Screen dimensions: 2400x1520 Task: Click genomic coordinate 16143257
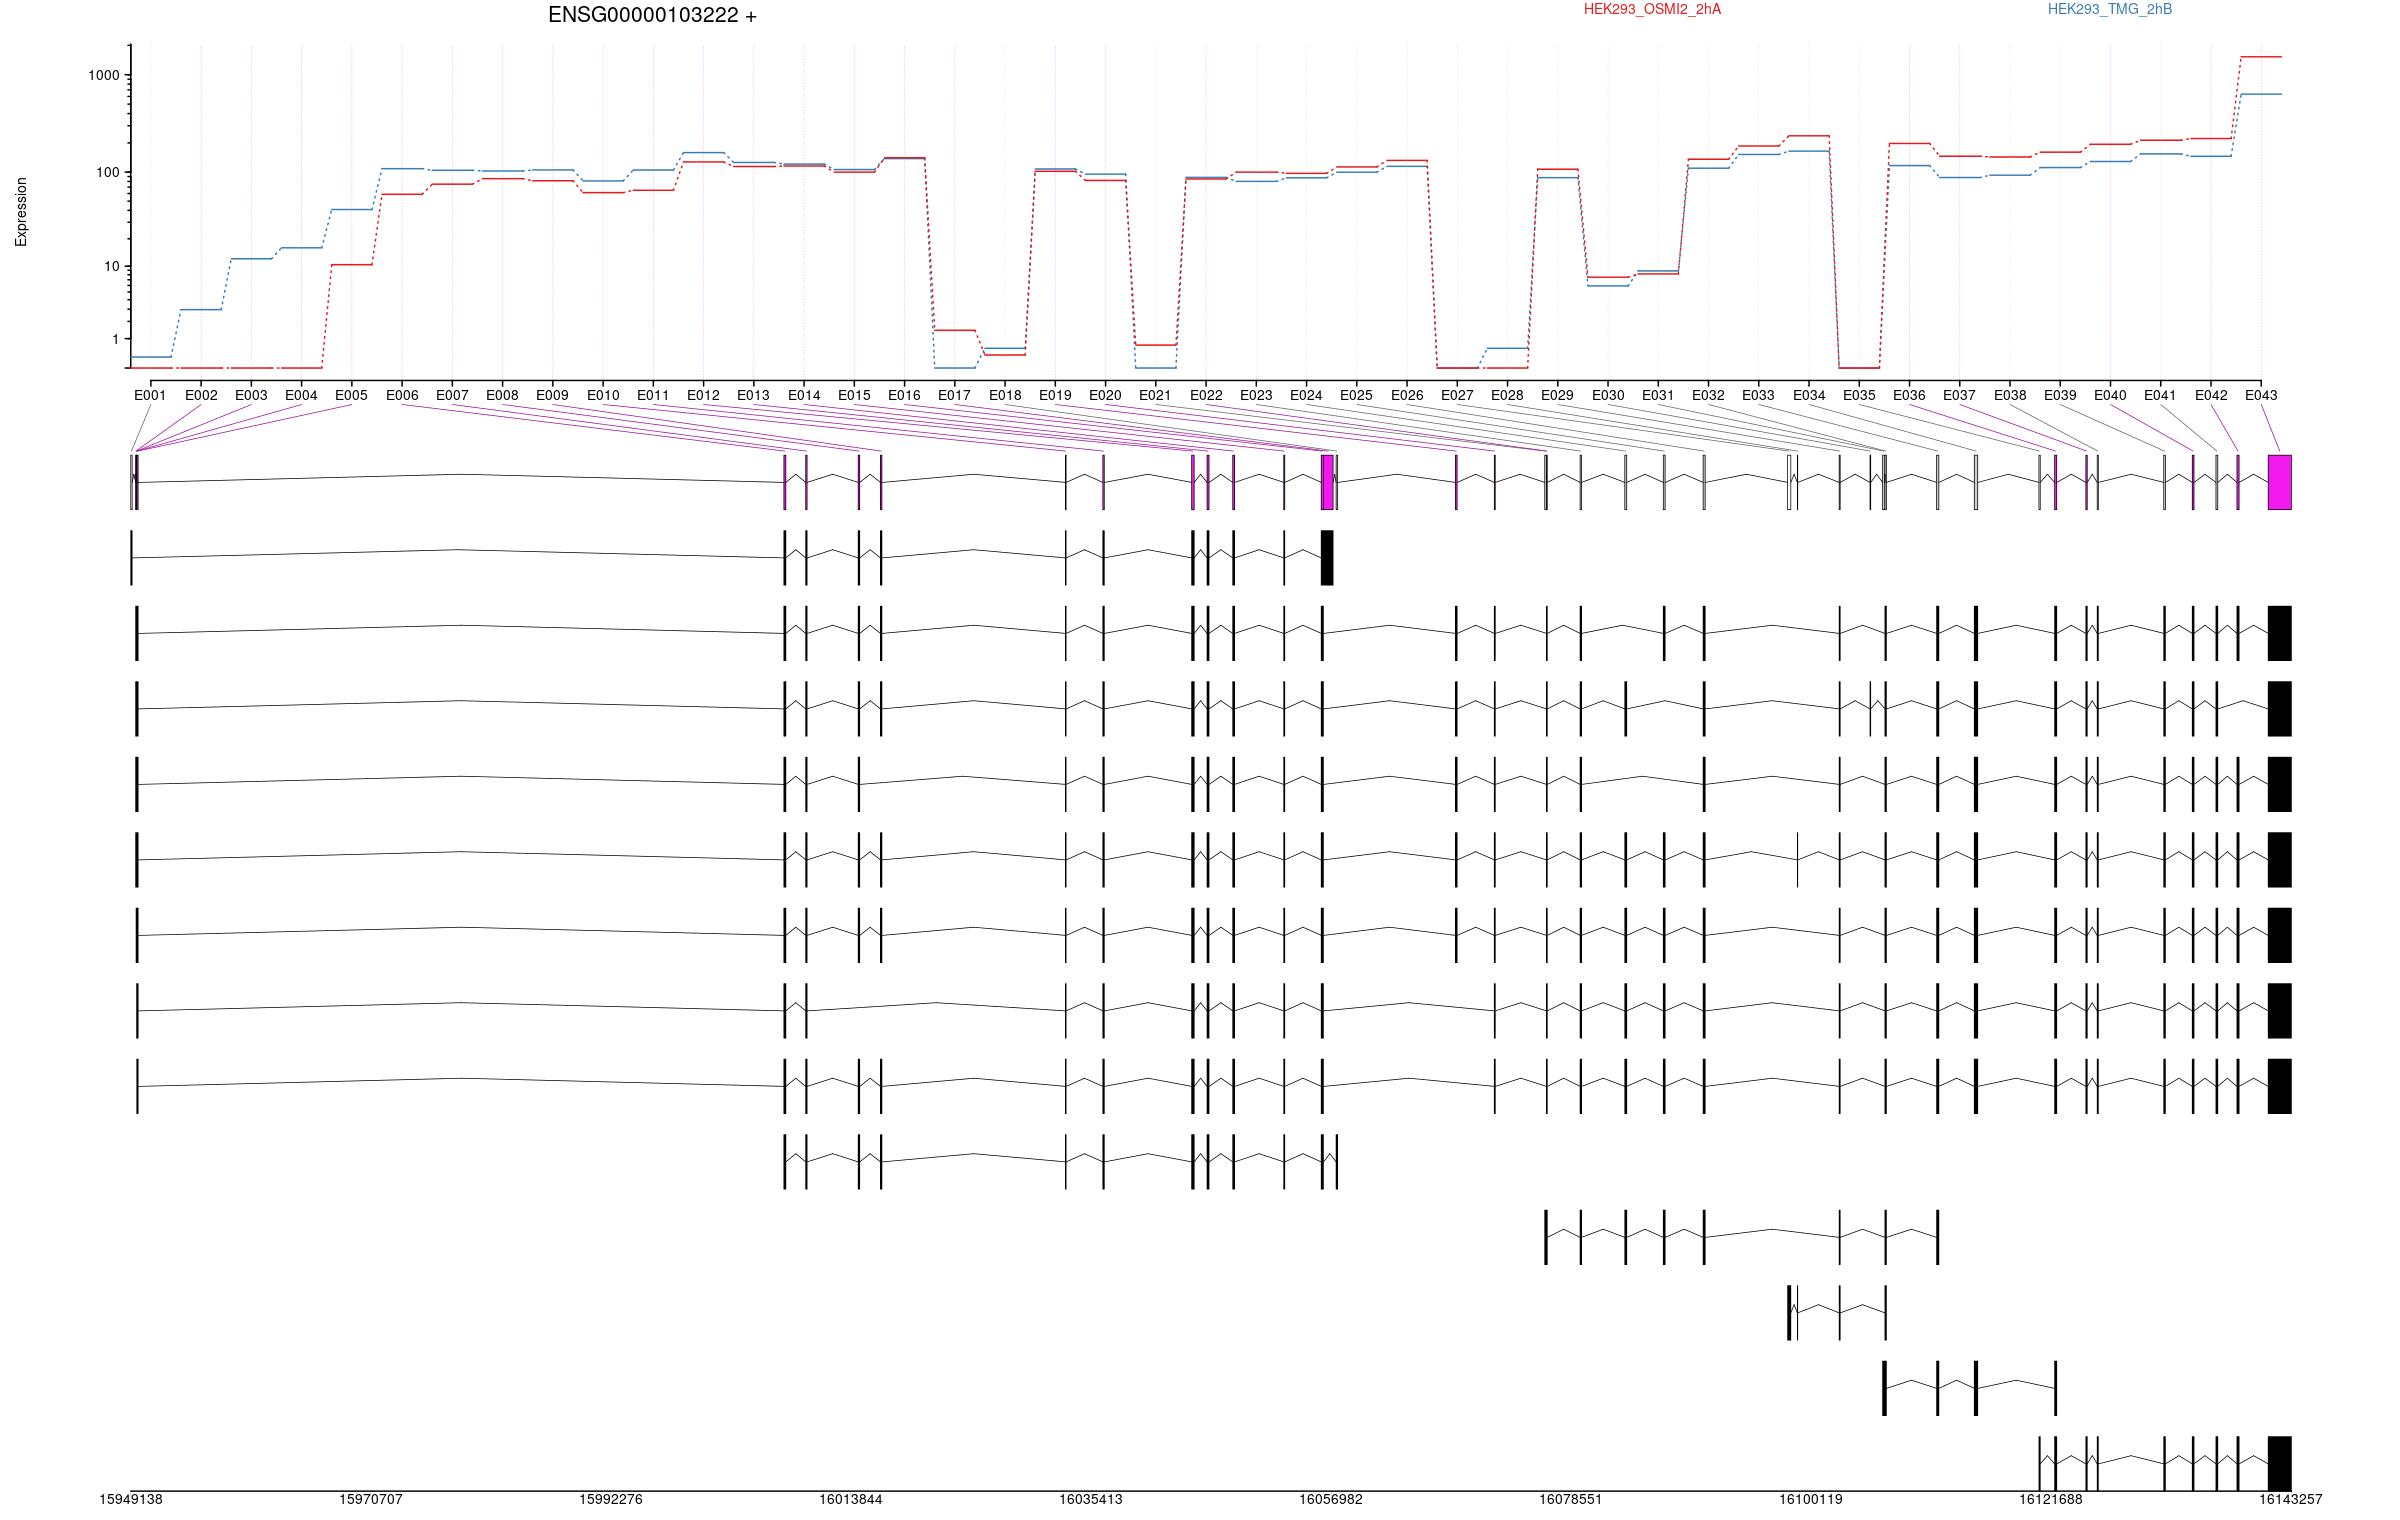tap(2291, 1499)
